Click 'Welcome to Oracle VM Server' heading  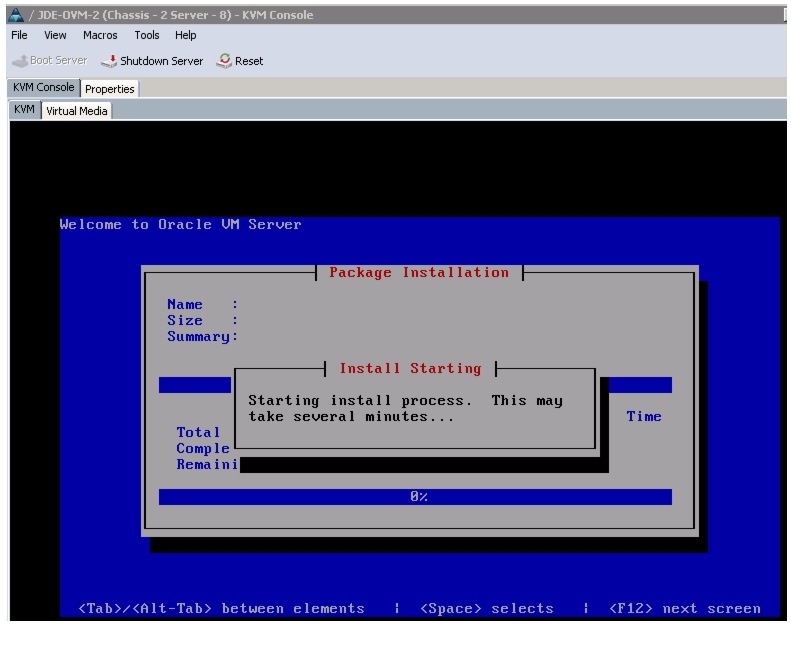(x=181, y=224)
